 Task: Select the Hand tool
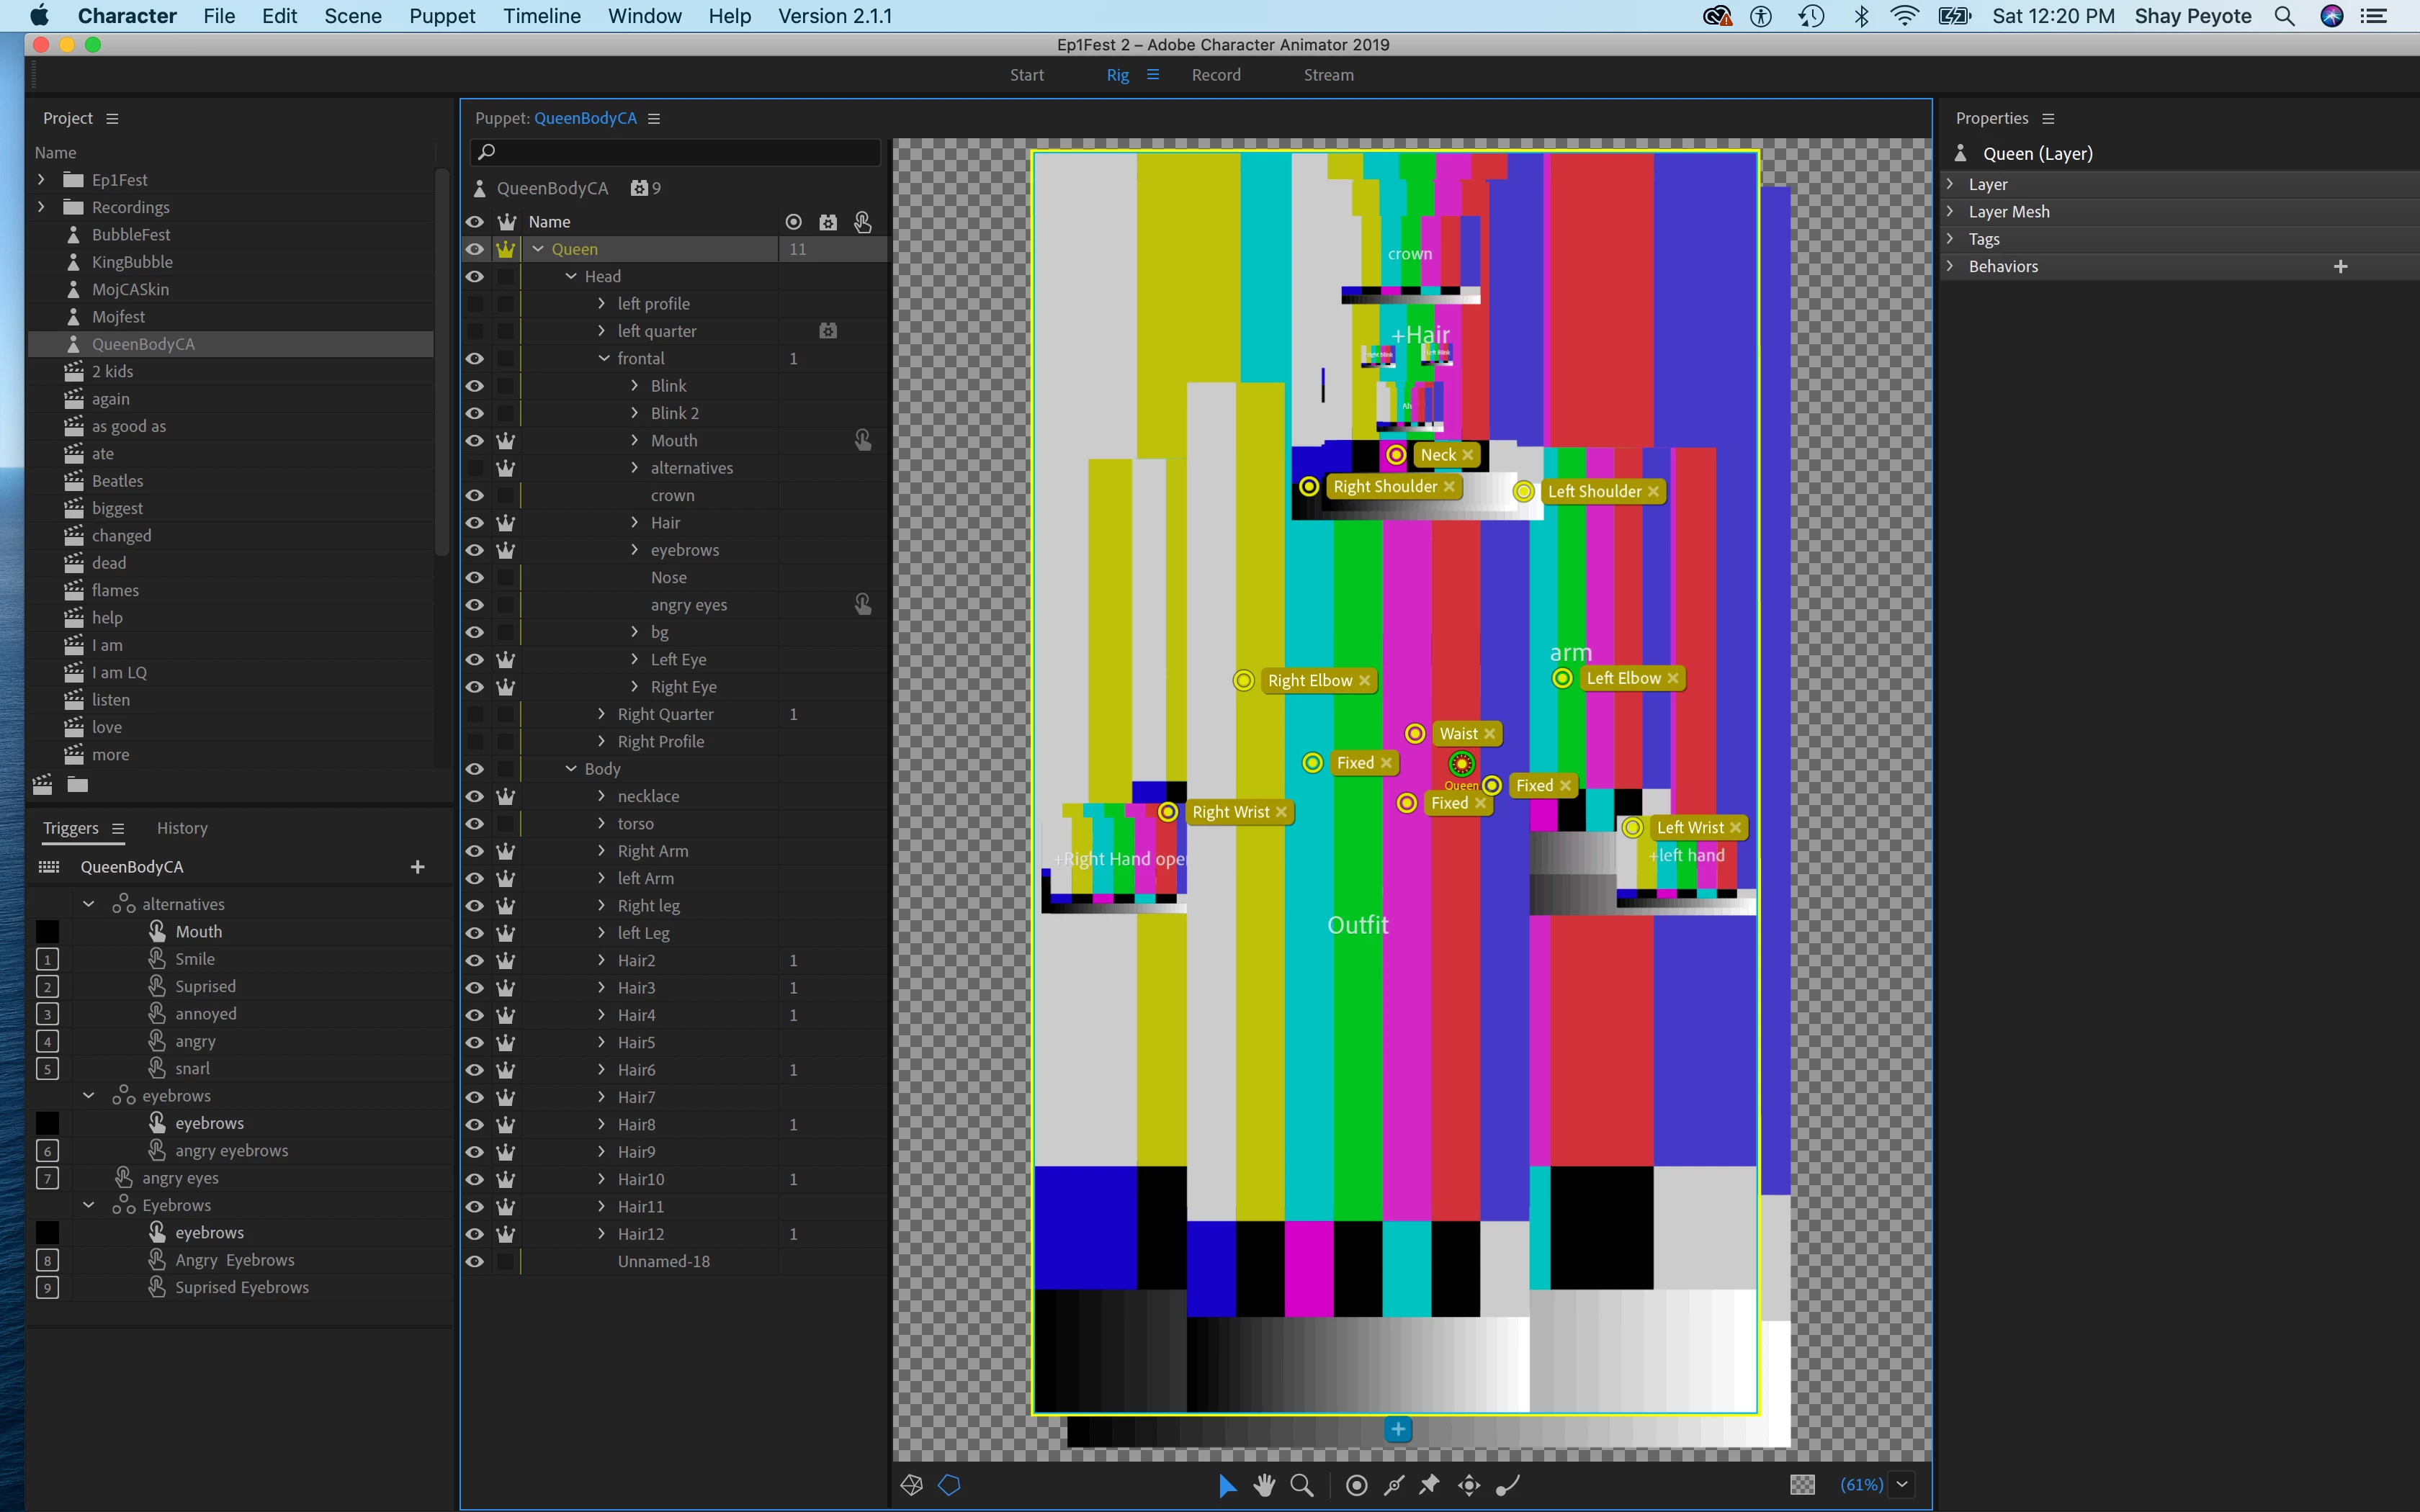coord(1264,1485)
